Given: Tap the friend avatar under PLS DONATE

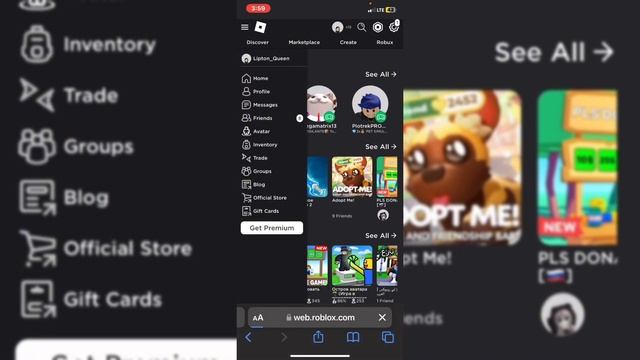Looking at the screenshot, I should (383, 215).
